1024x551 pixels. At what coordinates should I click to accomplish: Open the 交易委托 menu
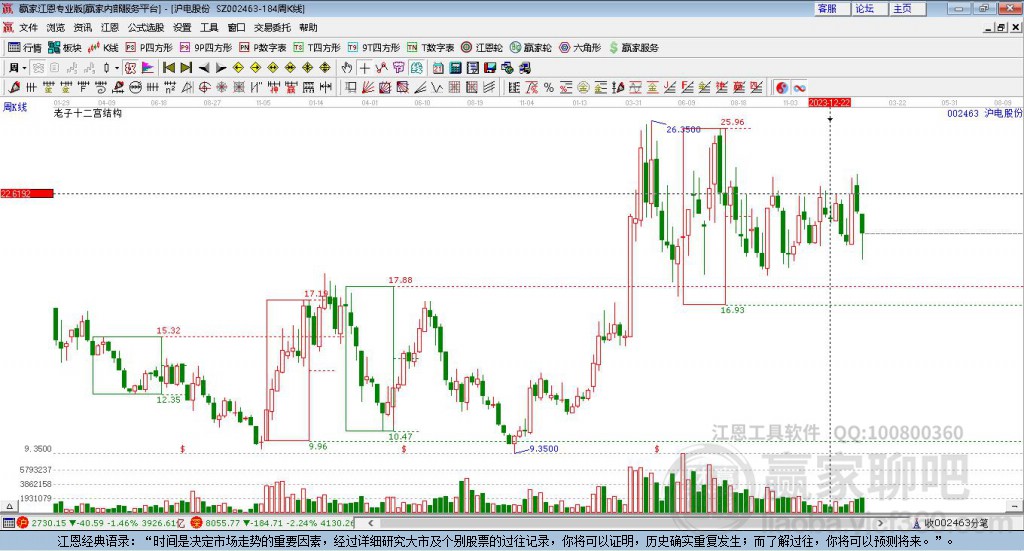(272, 27)
